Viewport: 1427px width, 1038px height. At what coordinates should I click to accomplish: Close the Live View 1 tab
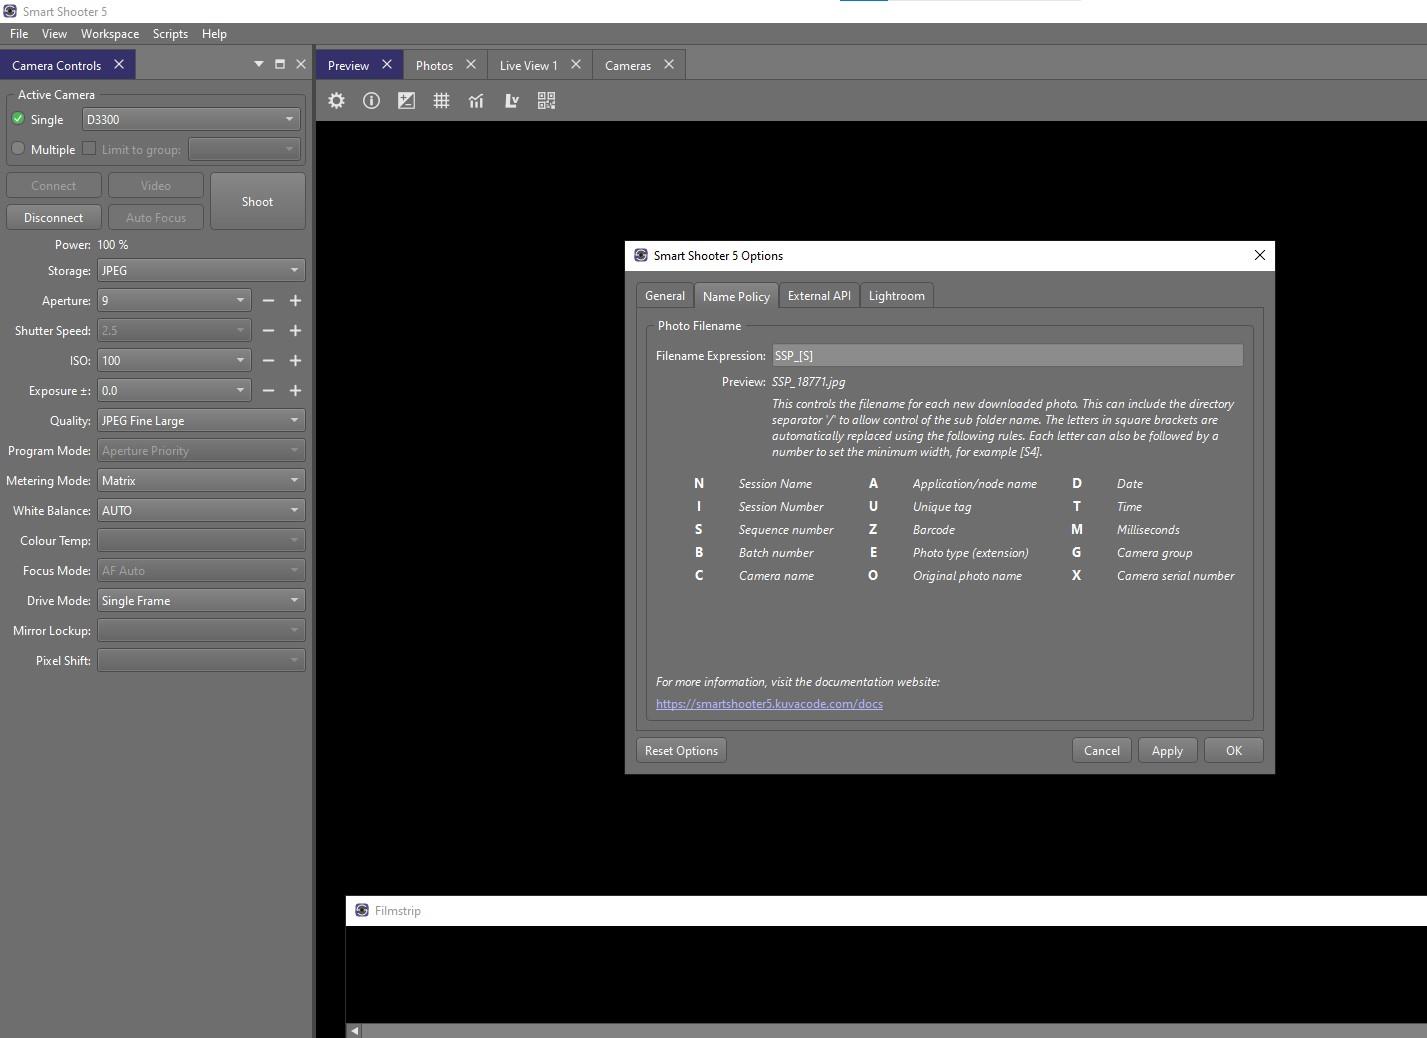click(576, 64)
